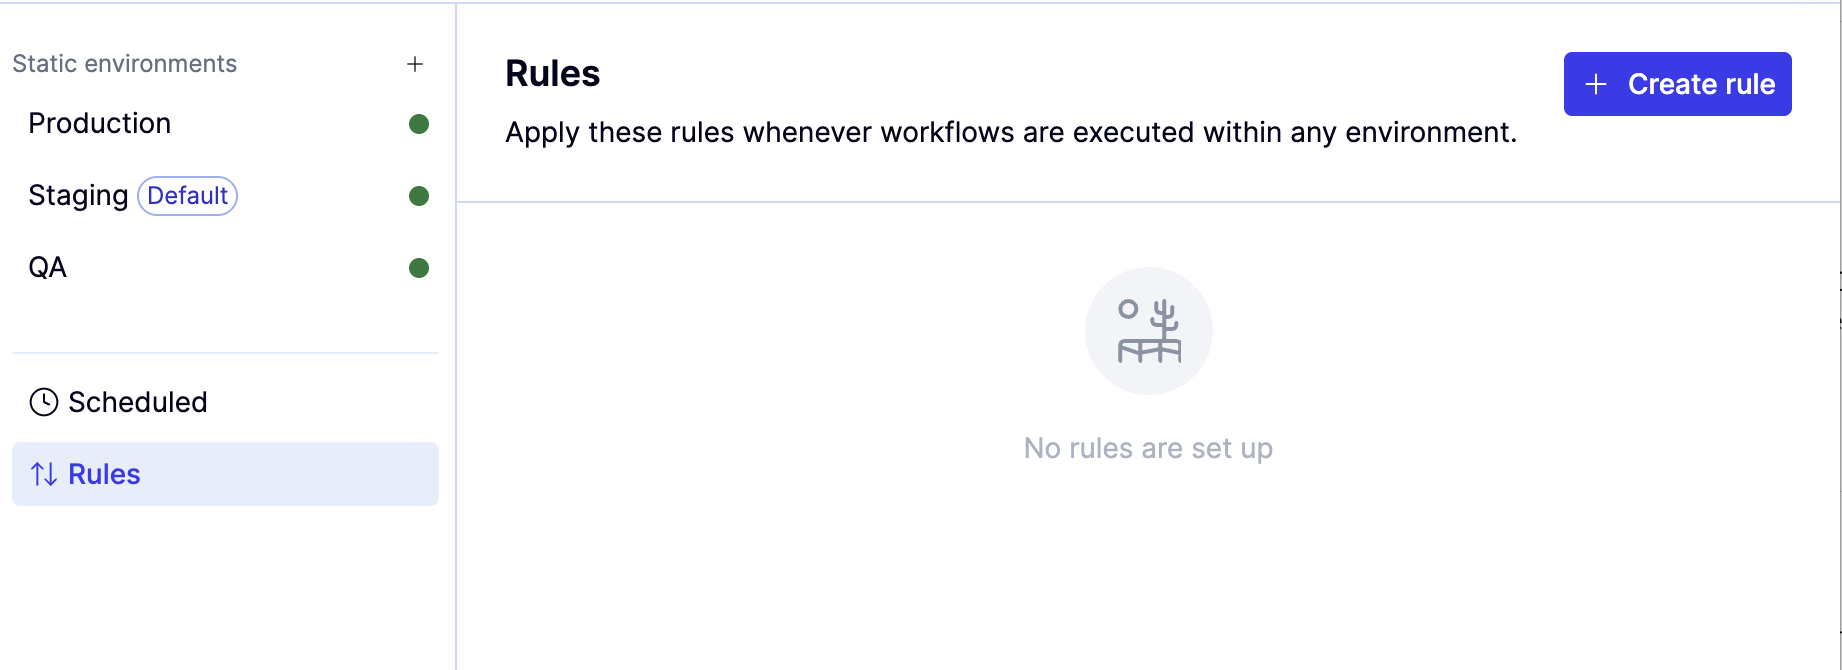Open the Scheduled section
The image size is (1842, 670).
coord(225,402)
